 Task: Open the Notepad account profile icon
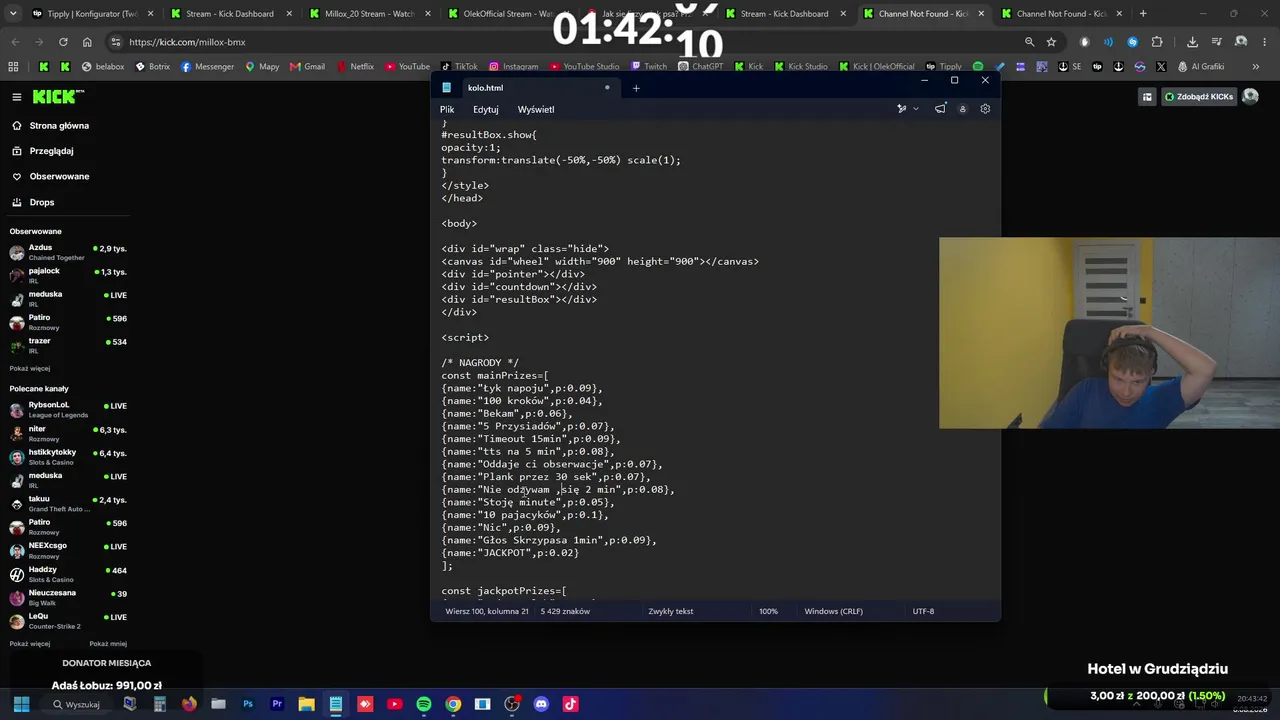[962, 109]
